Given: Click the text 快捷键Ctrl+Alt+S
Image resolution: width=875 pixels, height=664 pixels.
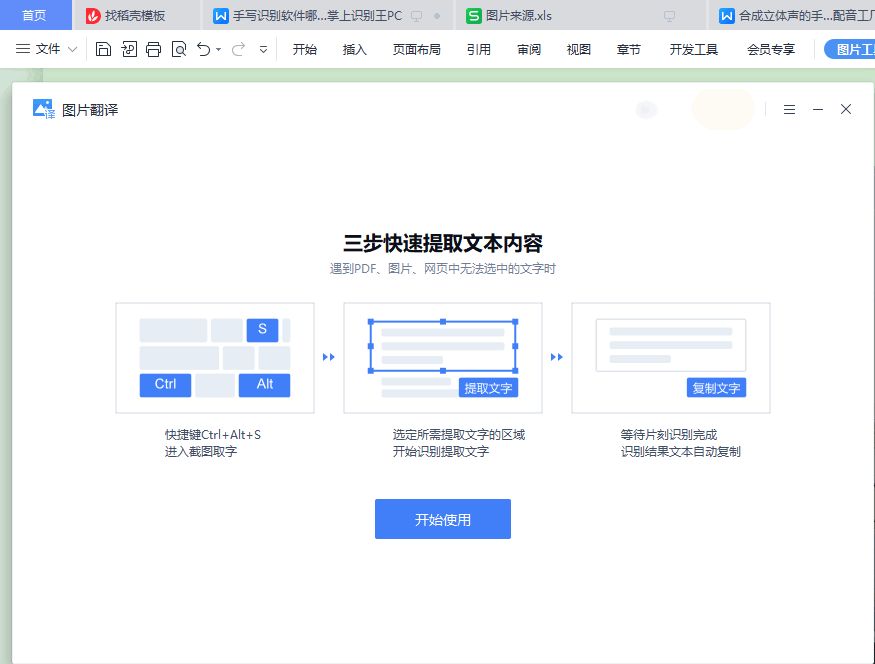Looking at the screenshot, I should pos(213,435).
